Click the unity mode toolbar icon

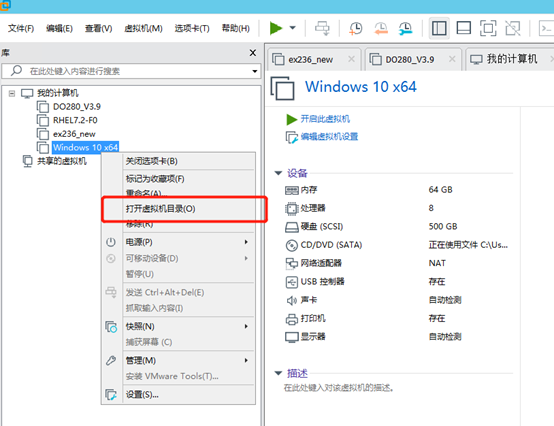point(513,28)
